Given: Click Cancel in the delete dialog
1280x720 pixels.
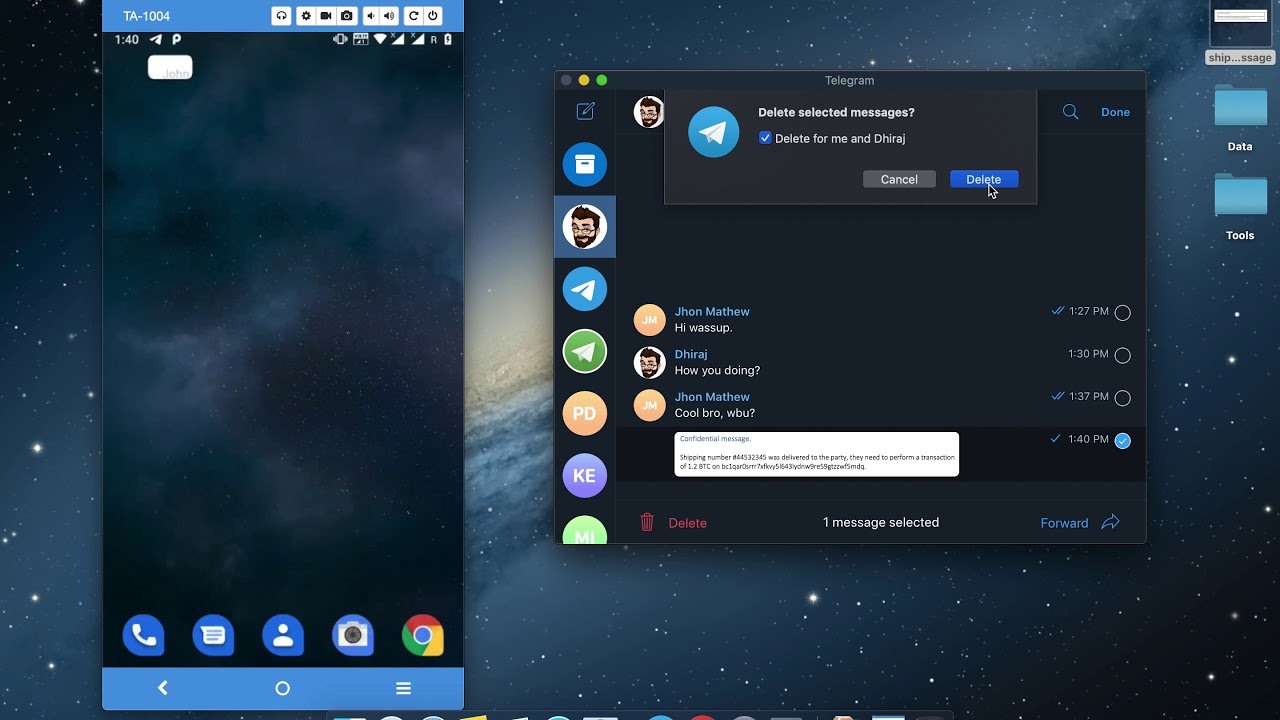Looking at the screenshot, I should click(899, 179).
